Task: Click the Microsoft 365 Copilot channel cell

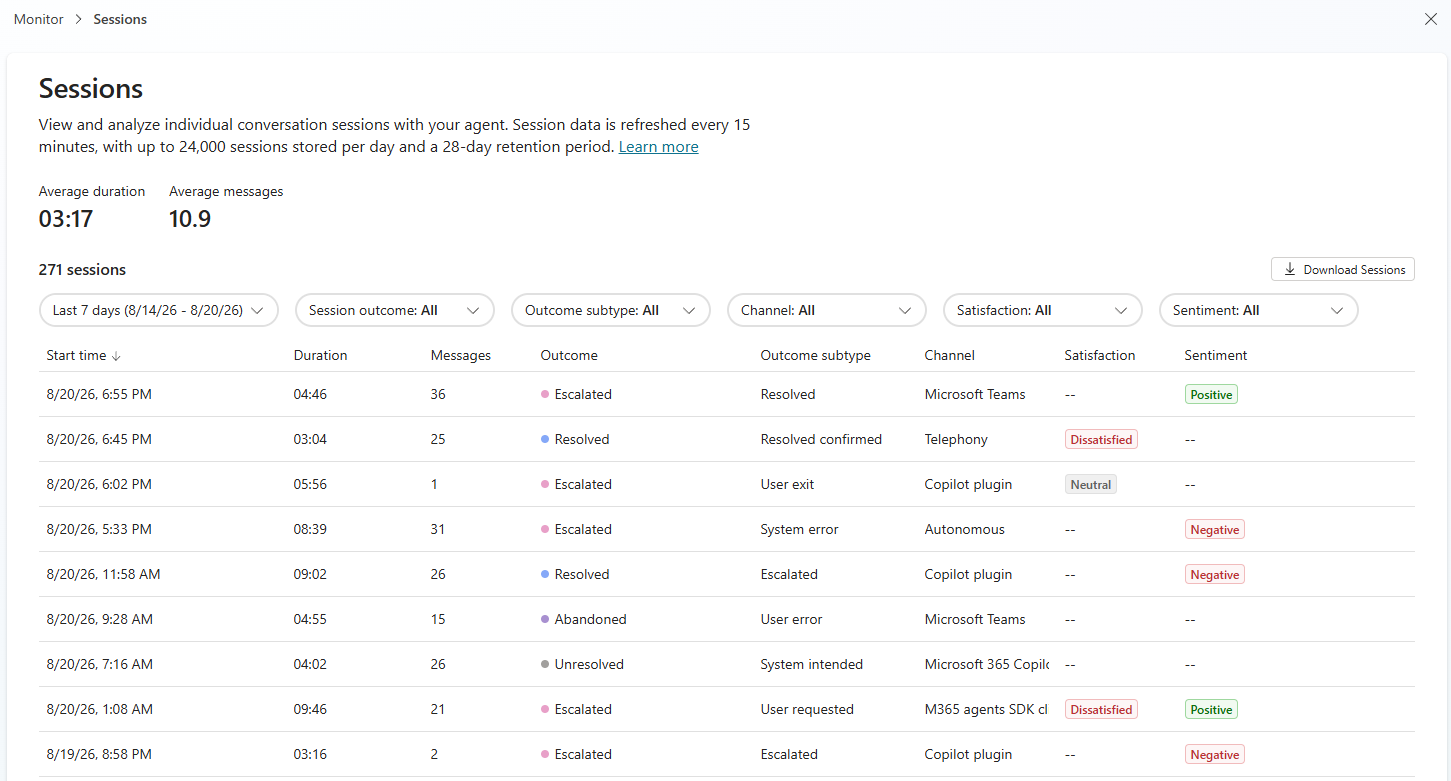Action: [986, 664]
